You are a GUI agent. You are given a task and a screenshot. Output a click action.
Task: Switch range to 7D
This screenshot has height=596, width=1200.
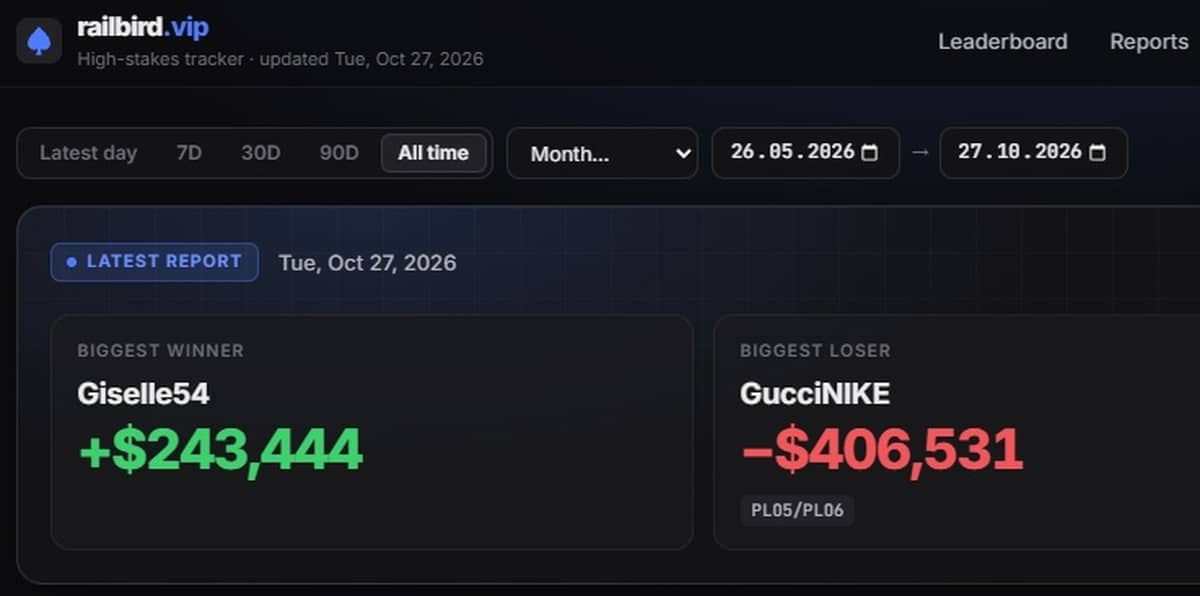pos(189,153)
